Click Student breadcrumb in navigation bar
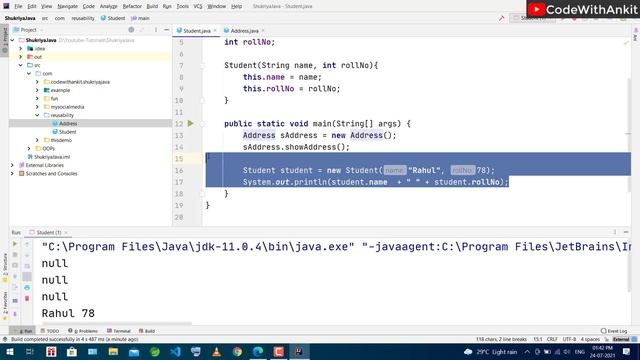The width and height of the screenshot is (640, 360). click(113, 18)
